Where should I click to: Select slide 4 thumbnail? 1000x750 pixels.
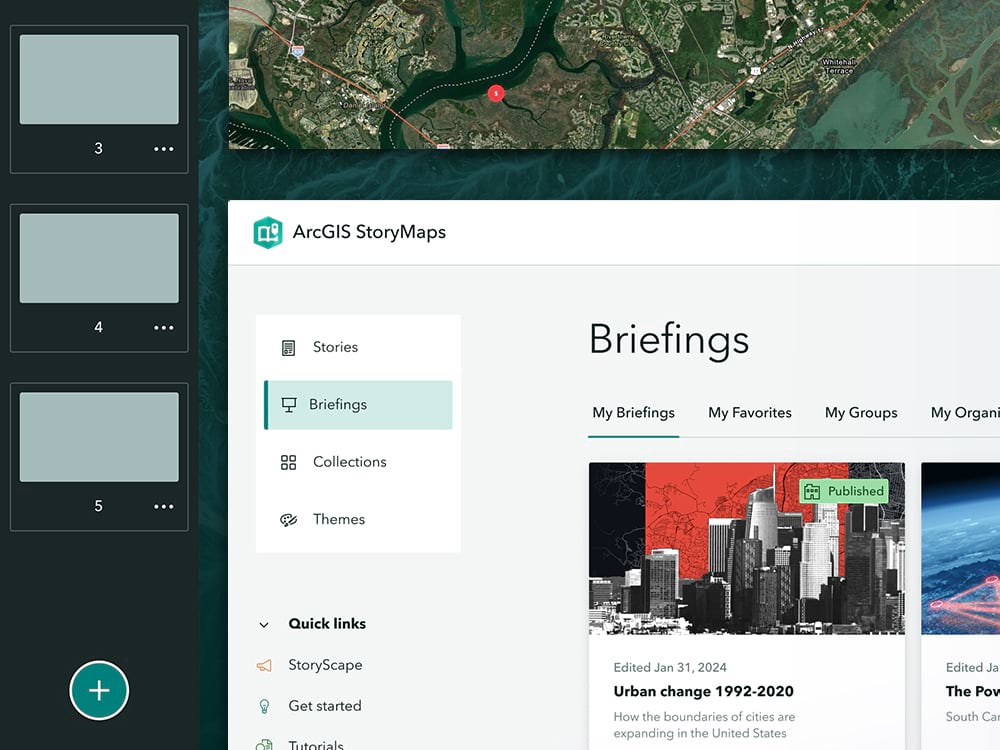(x=99, y=258)
